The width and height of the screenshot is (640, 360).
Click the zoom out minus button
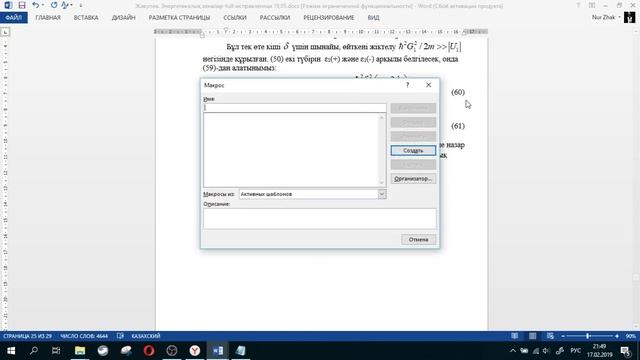(x=563, y=336)
